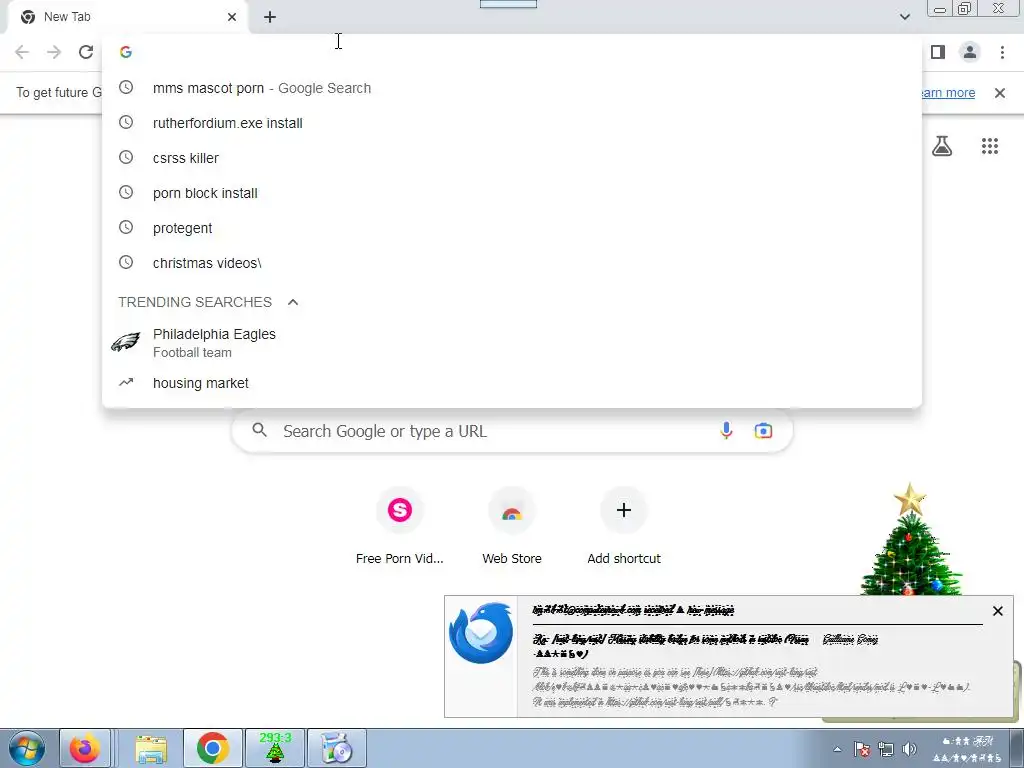Choose the csrss killer suggestion
The width and height of the screenshot is (1024, 768).
click(x=512, y=158)
